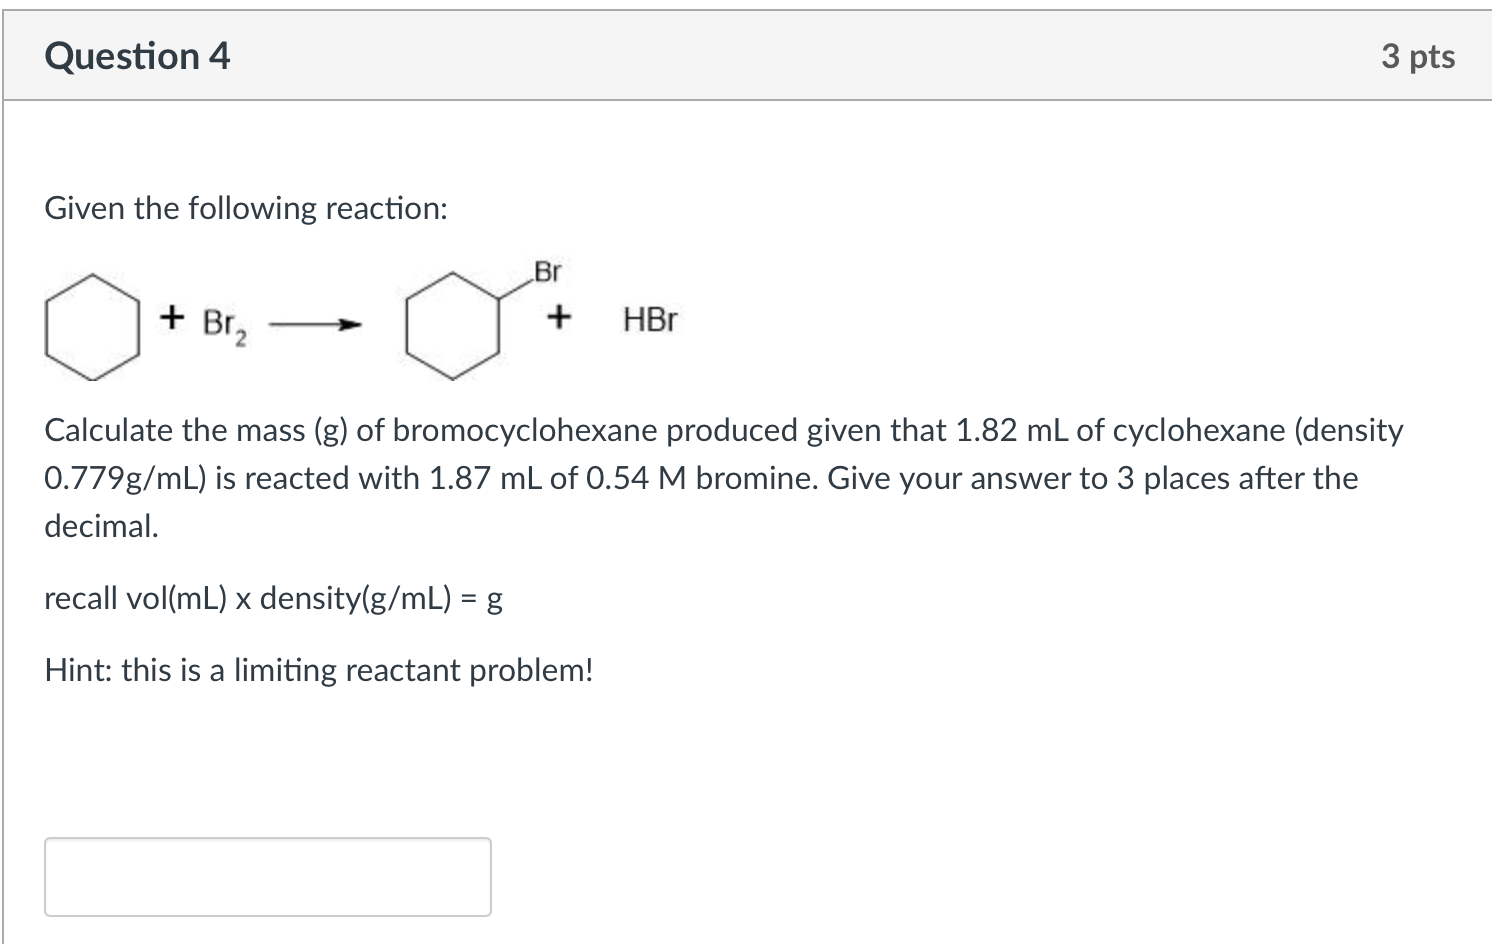Viewport: 1492px width, 944px height.
Task: Click the reaction arrow
Action: (315, 324)
